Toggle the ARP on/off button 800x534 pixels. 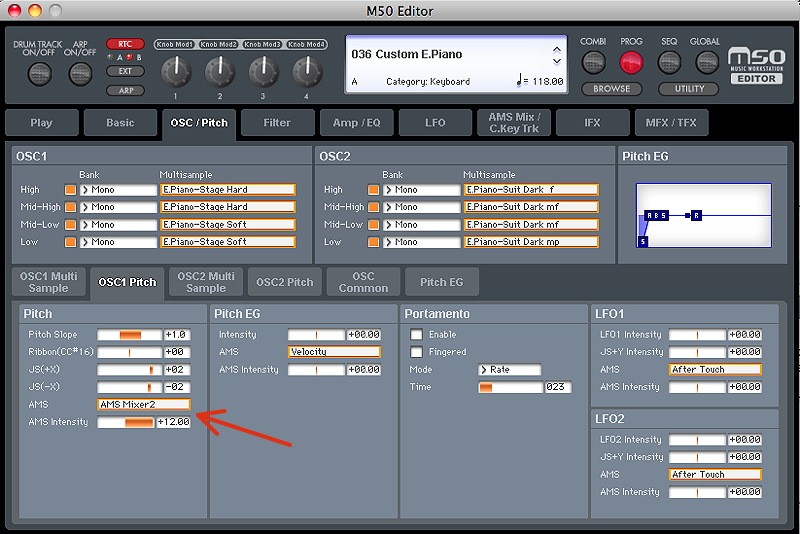click(80, 74)
